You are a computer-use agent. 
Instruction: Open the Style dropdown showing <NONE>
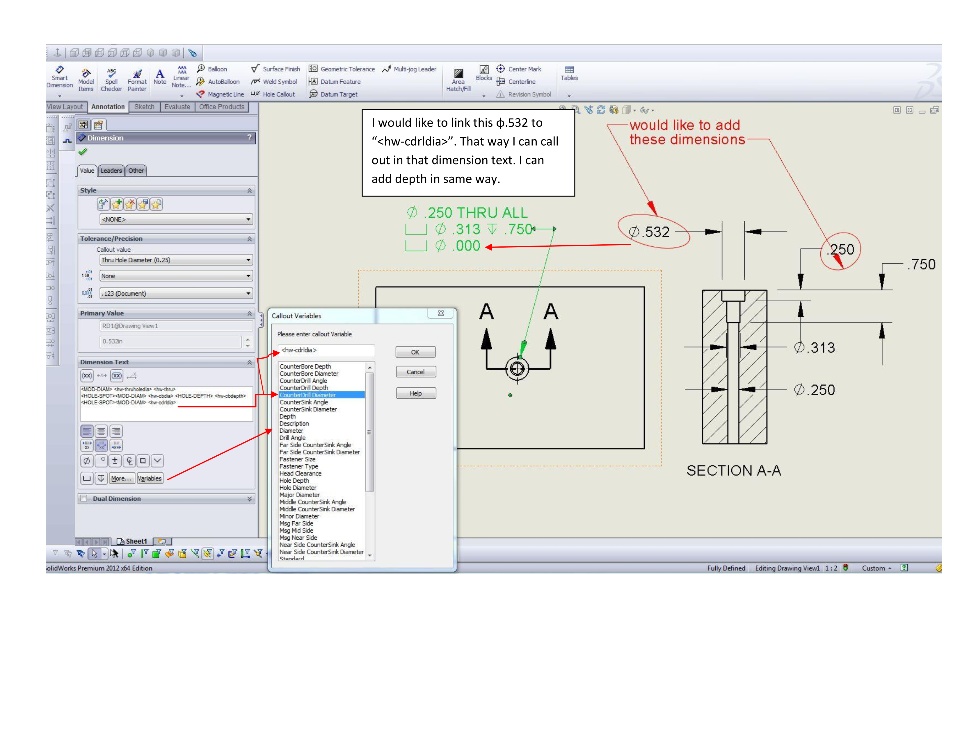point(176,219)
